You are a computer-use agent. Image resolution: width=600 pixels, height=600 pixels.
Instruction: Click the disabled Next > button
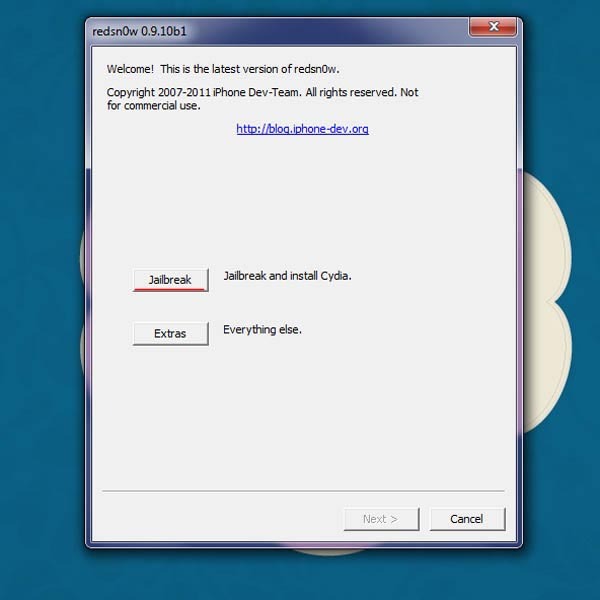(382, 519)
